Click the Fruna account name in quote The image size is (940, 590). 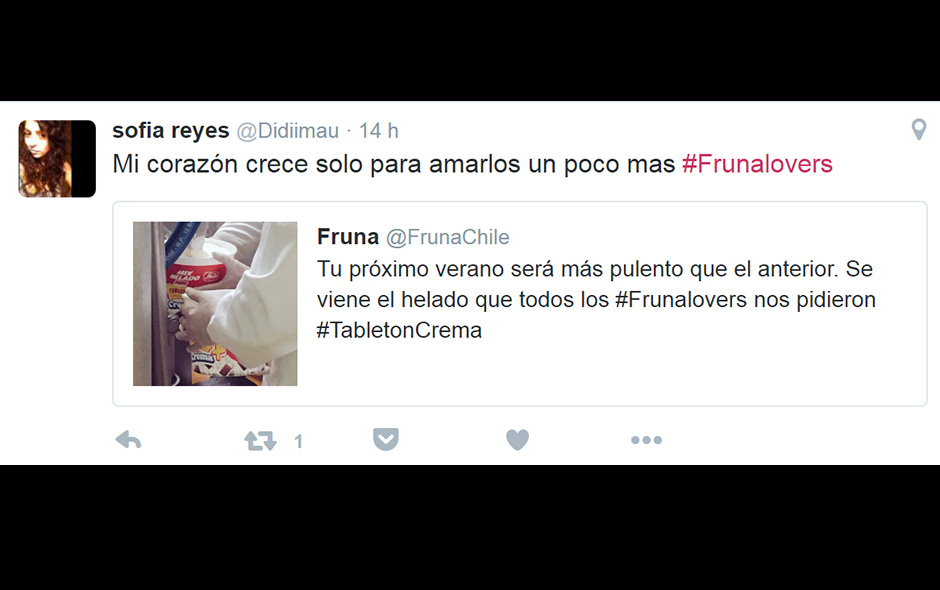tap(348, 237)
